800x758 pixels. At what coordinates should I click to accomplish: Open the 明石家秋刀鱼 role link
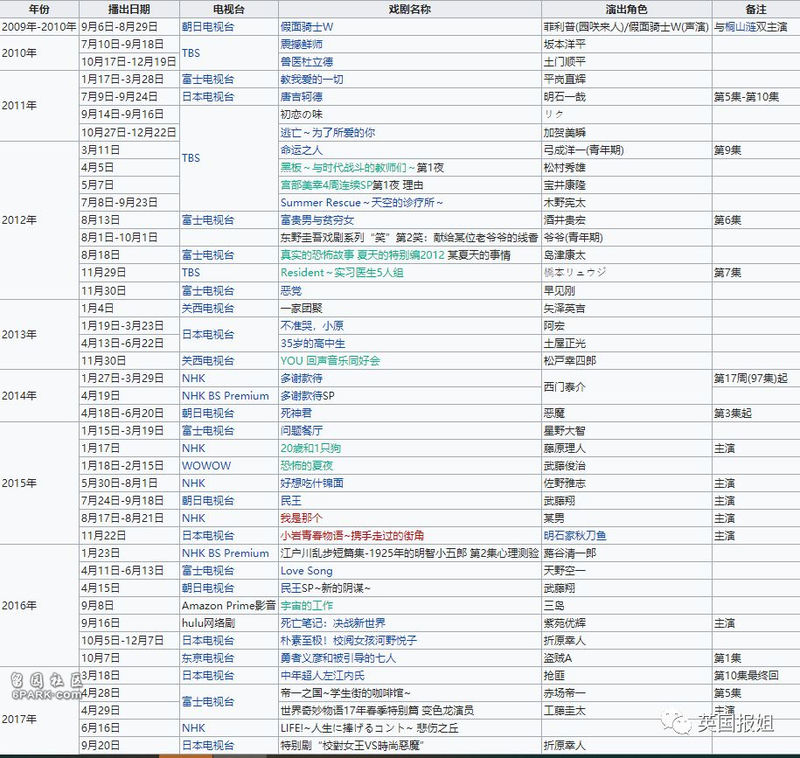[575, 536]
